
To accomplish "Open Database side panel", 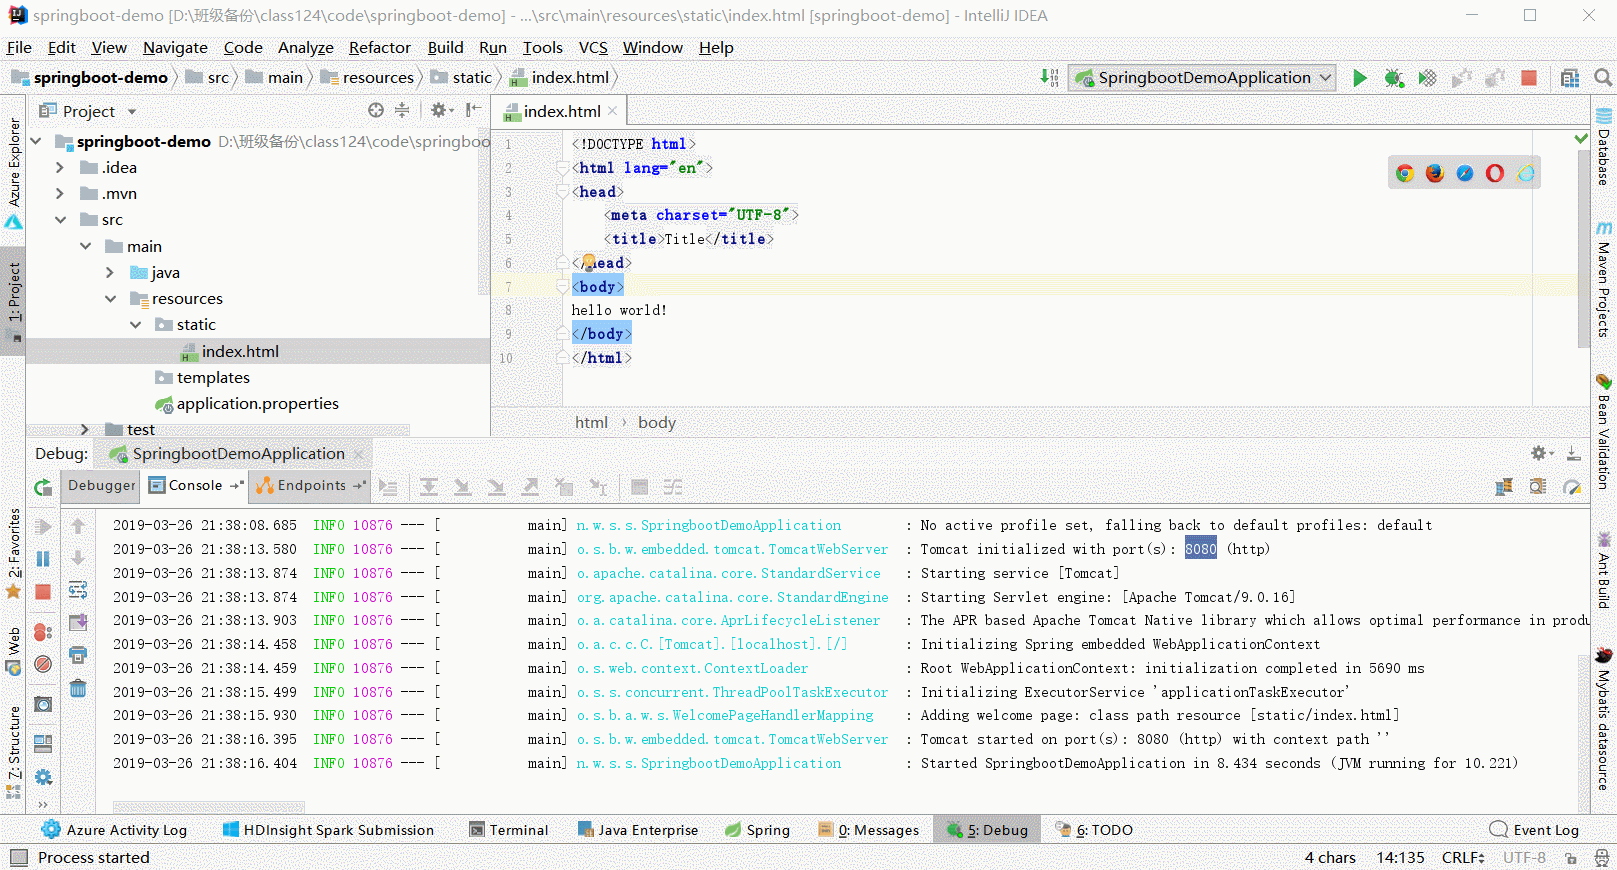I will (1604, 147).
